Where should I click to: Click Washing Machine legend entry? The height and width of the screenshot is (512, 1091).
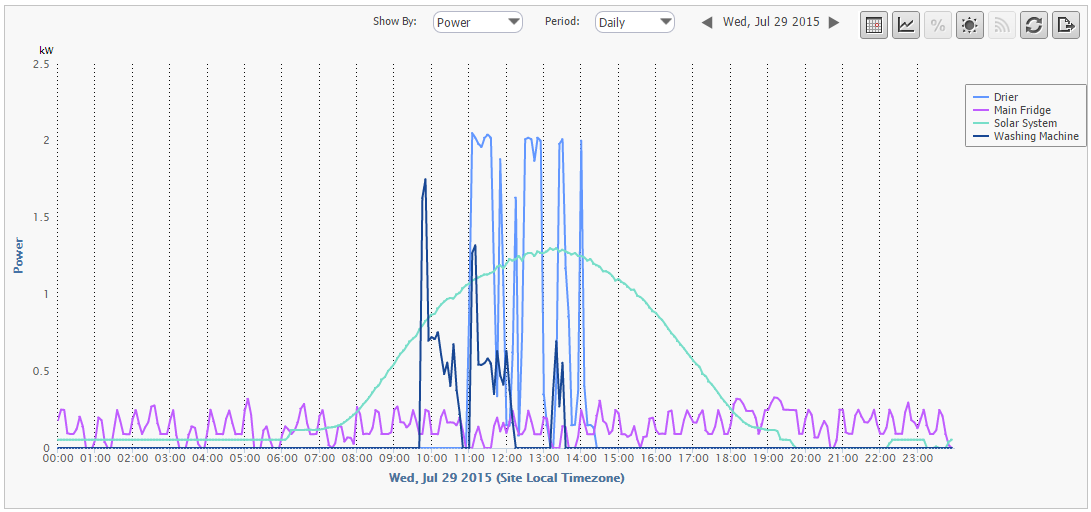[x=1035, y=136]
